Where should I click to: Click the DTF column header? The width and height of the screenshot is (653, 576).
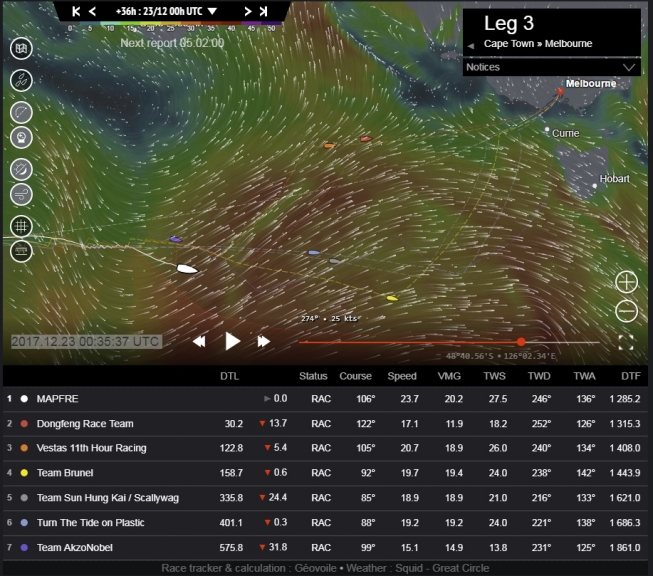click(x=631, y=376)
